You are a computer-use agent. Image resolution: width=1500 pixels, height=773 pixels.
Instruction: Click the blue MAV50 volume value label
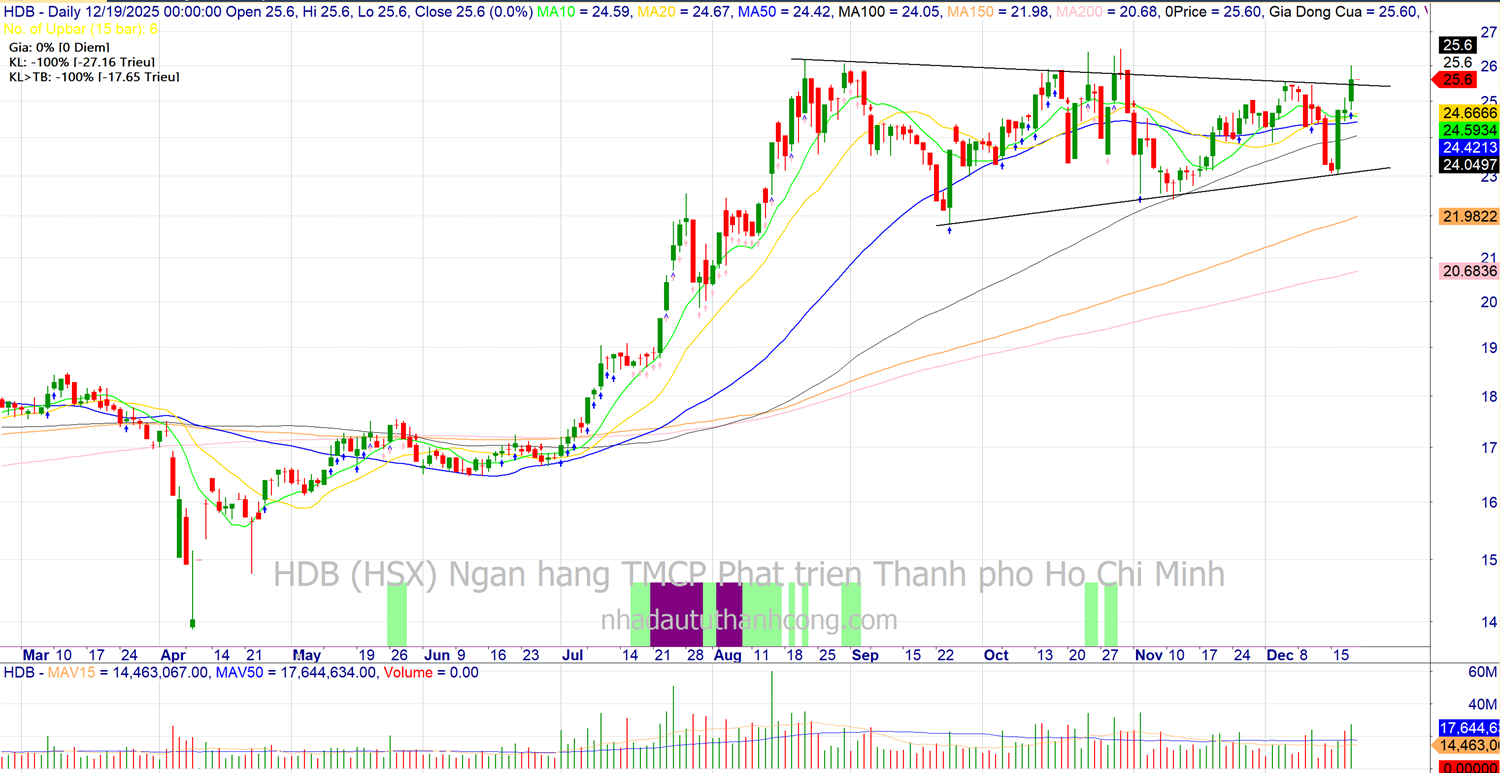[1468, 727]
